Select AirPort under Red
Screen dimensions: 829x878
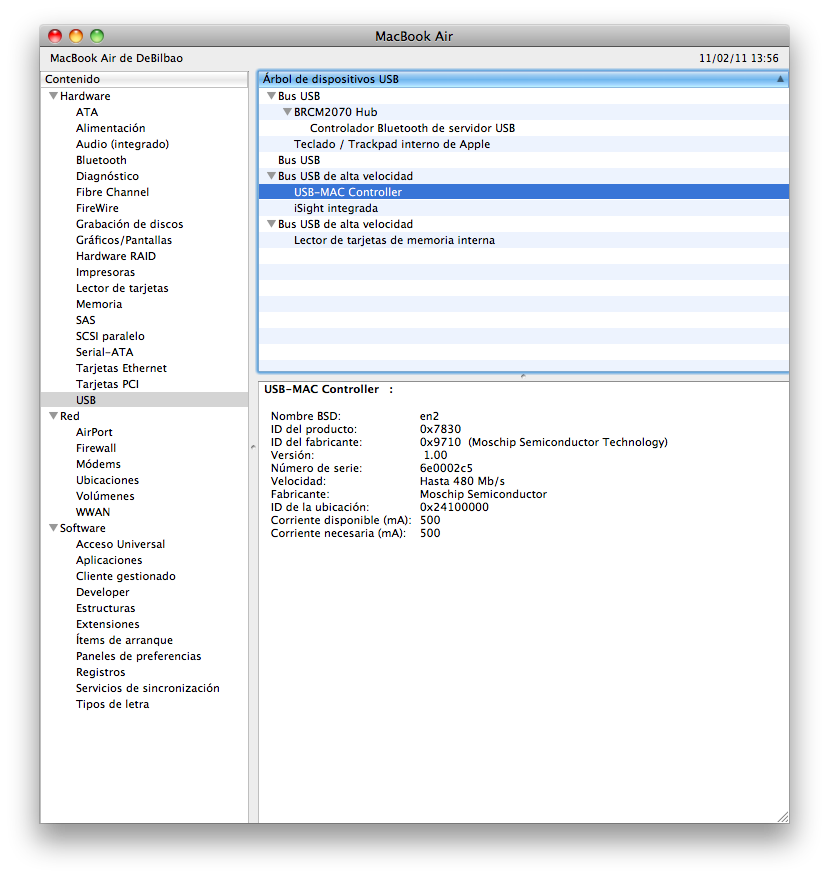coord(95,432)
